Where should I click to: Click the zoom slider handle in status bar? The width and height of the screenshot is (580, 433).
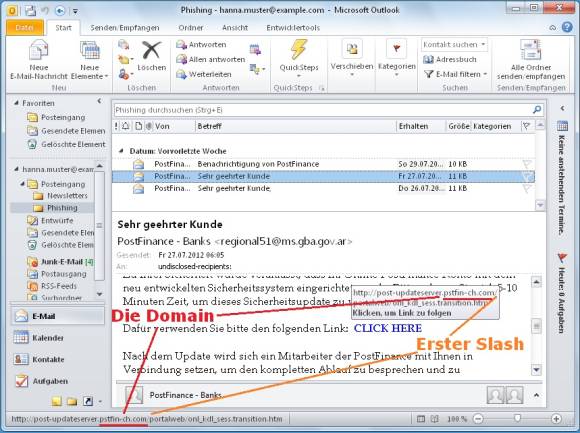[517, 419]
